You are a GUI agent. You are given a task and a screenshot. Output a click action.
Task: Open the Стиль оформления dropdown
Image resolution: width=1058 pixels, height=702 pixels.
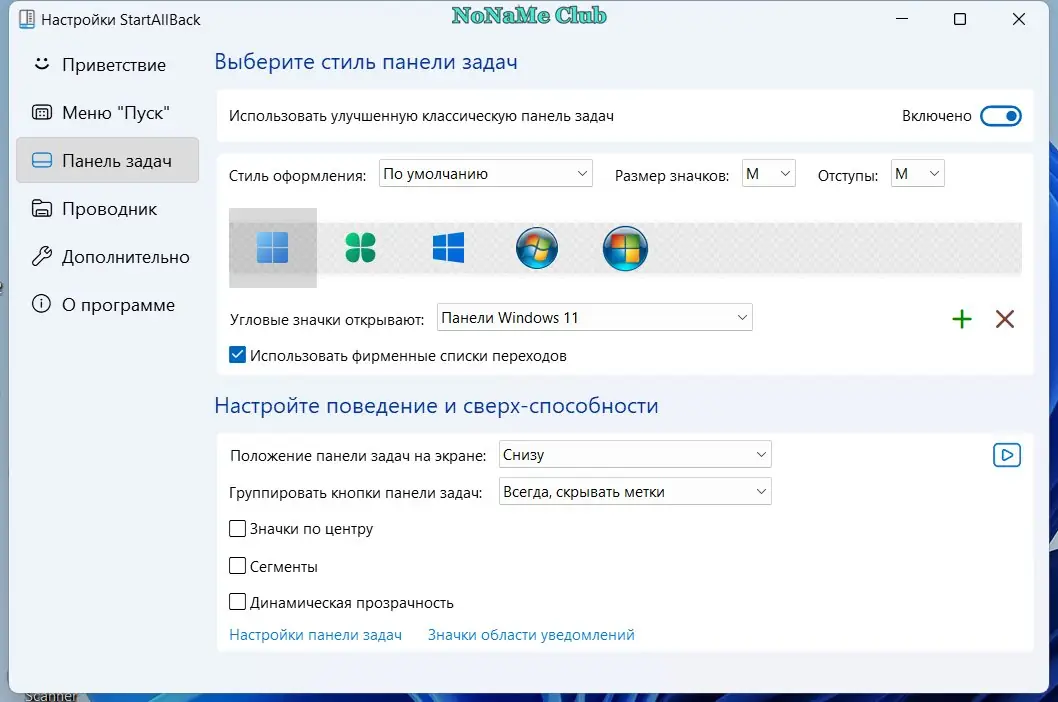(x=486, y=174)
